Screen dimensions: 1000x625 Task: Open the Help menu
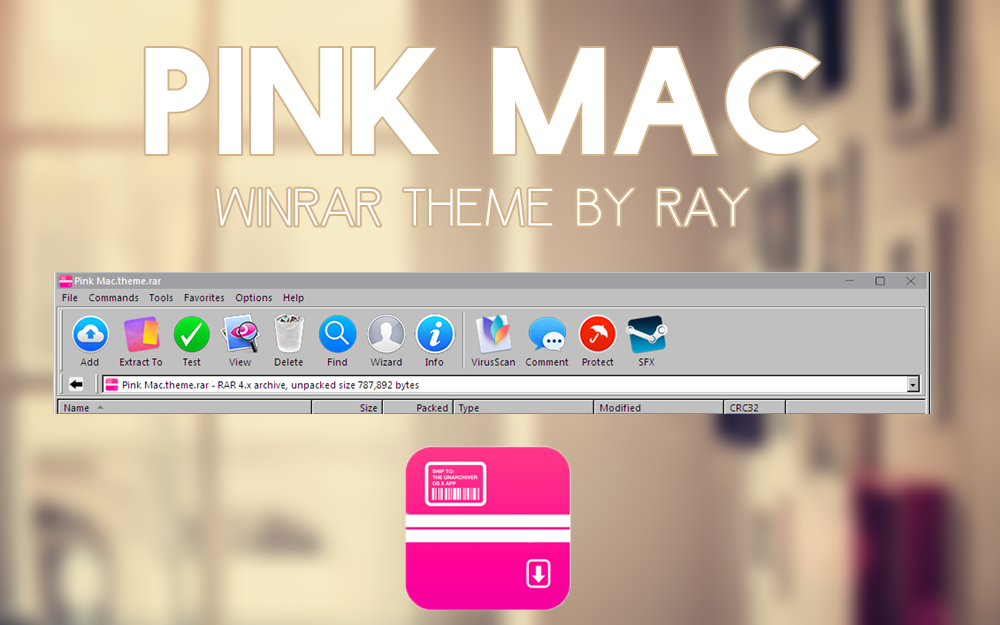(x=293, y=298)
